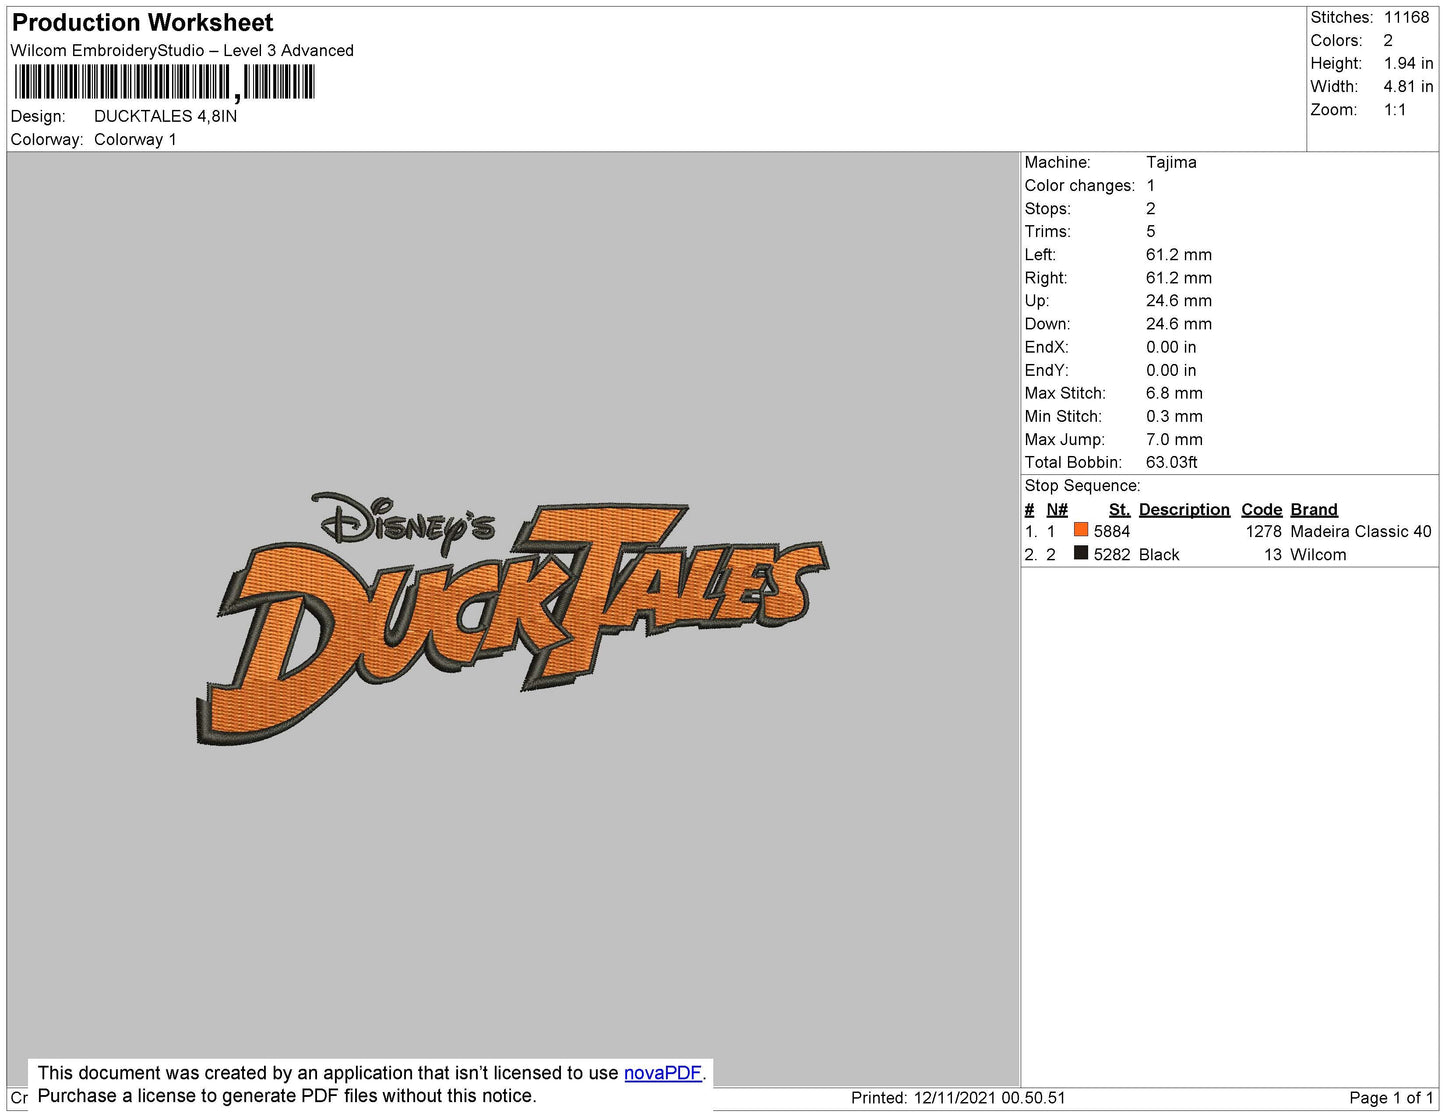Click the Colors value 2

[1388, 40]
